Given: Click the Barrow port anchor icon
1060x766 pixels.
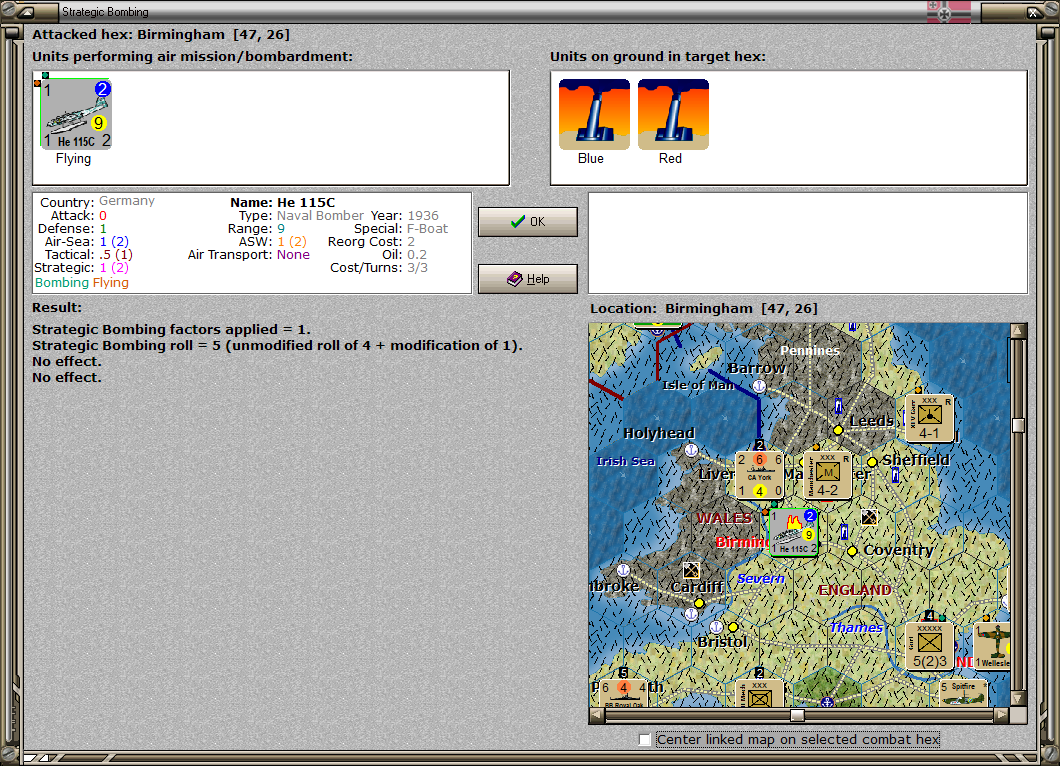Looking at the screenshot, I should click(759, 386).
